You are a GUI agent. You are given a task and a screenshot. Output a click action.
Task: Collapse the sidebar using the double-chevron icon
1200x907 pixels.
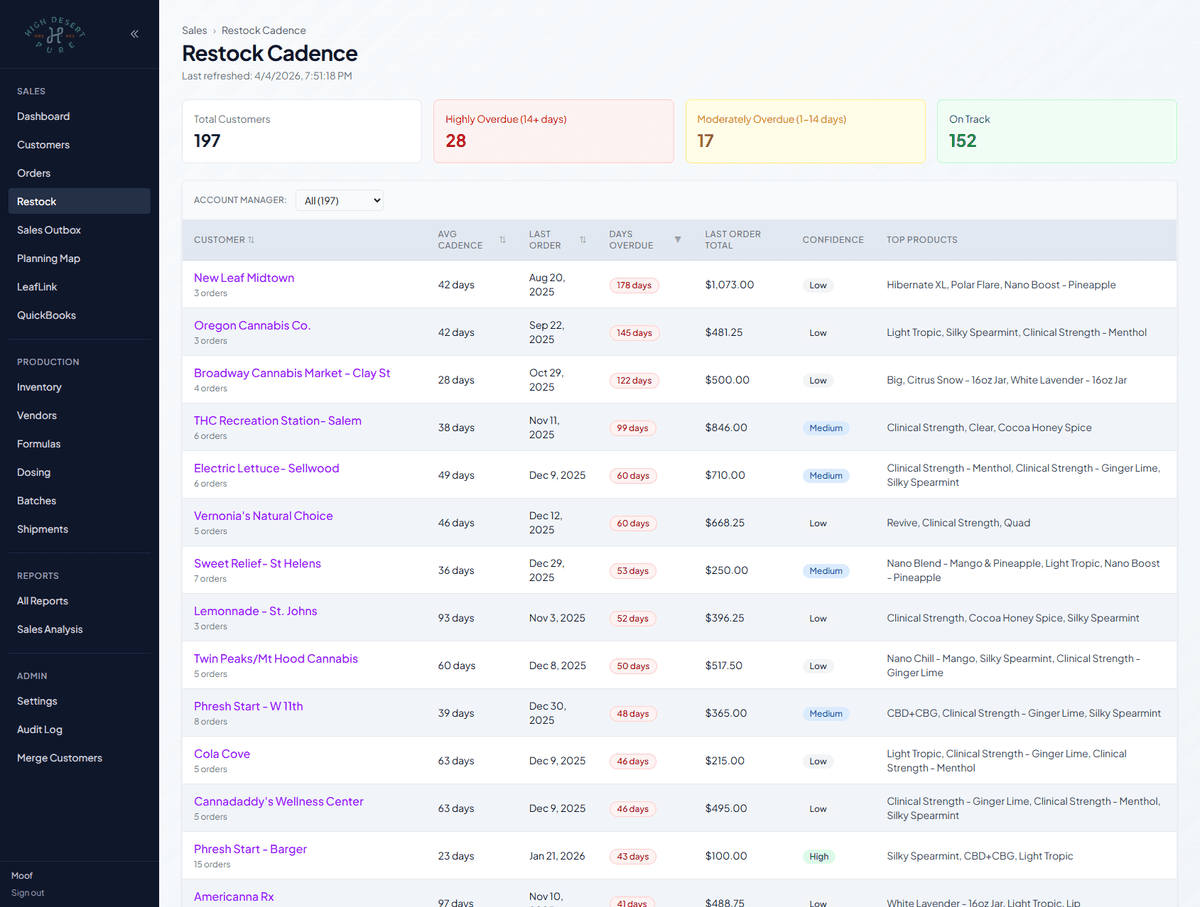coord(134,33)
